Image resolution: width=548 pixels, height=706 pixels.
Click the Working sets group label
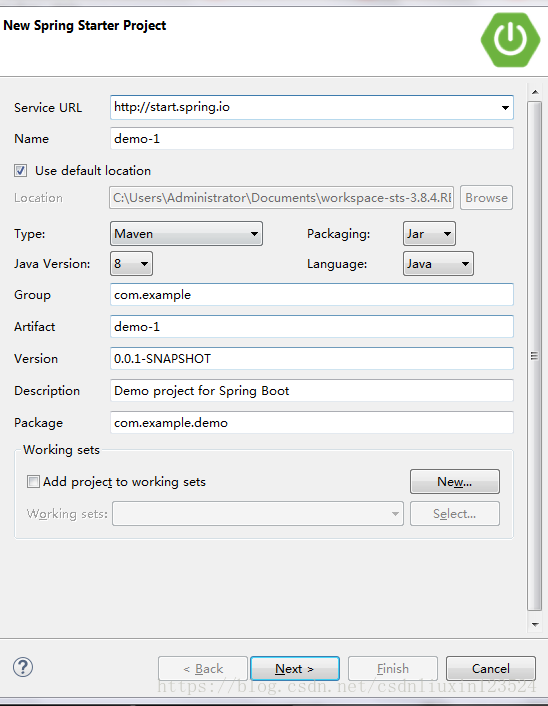coord(62,450)
